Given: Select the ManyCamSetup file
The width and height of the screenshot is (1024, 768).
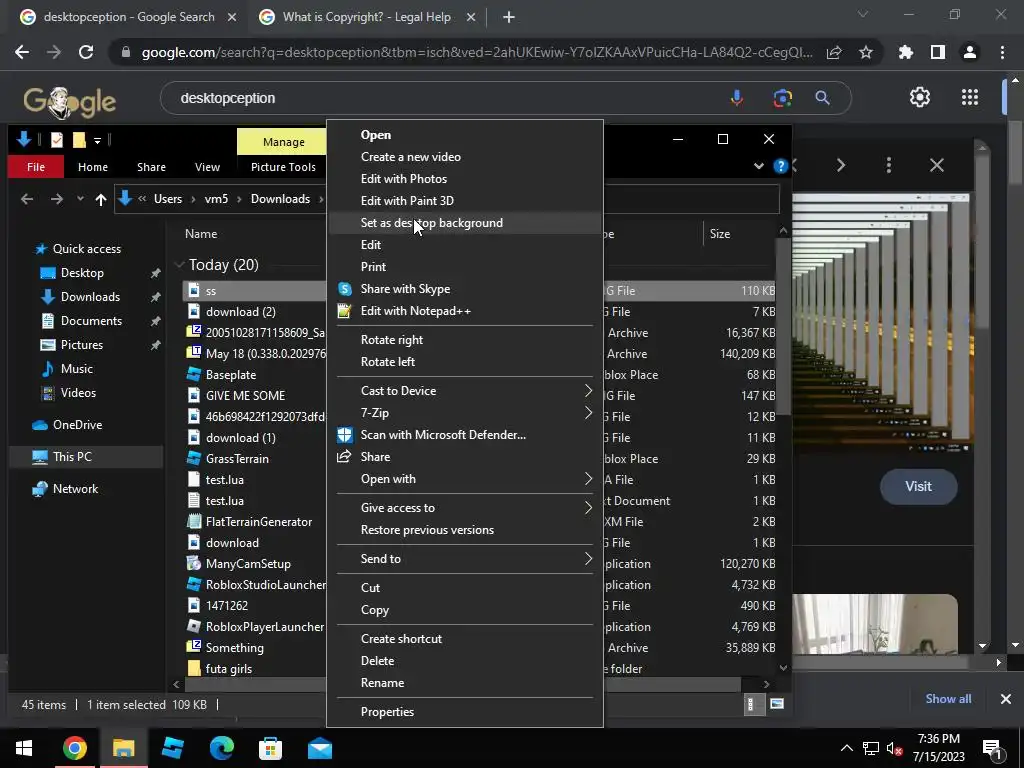Looking at the screenshot, I should pyautogui.click(x=248, y=564).
